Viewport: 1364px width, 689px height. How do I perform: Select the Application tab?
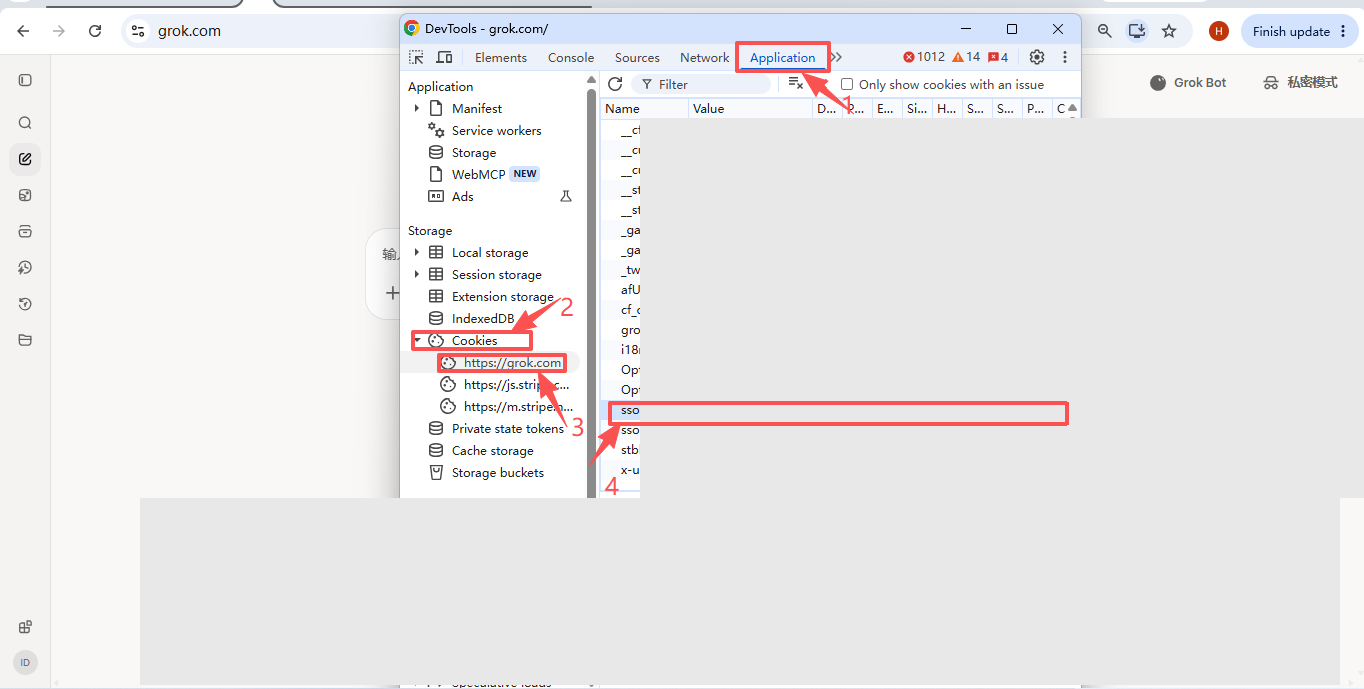[x=783, y=58]
